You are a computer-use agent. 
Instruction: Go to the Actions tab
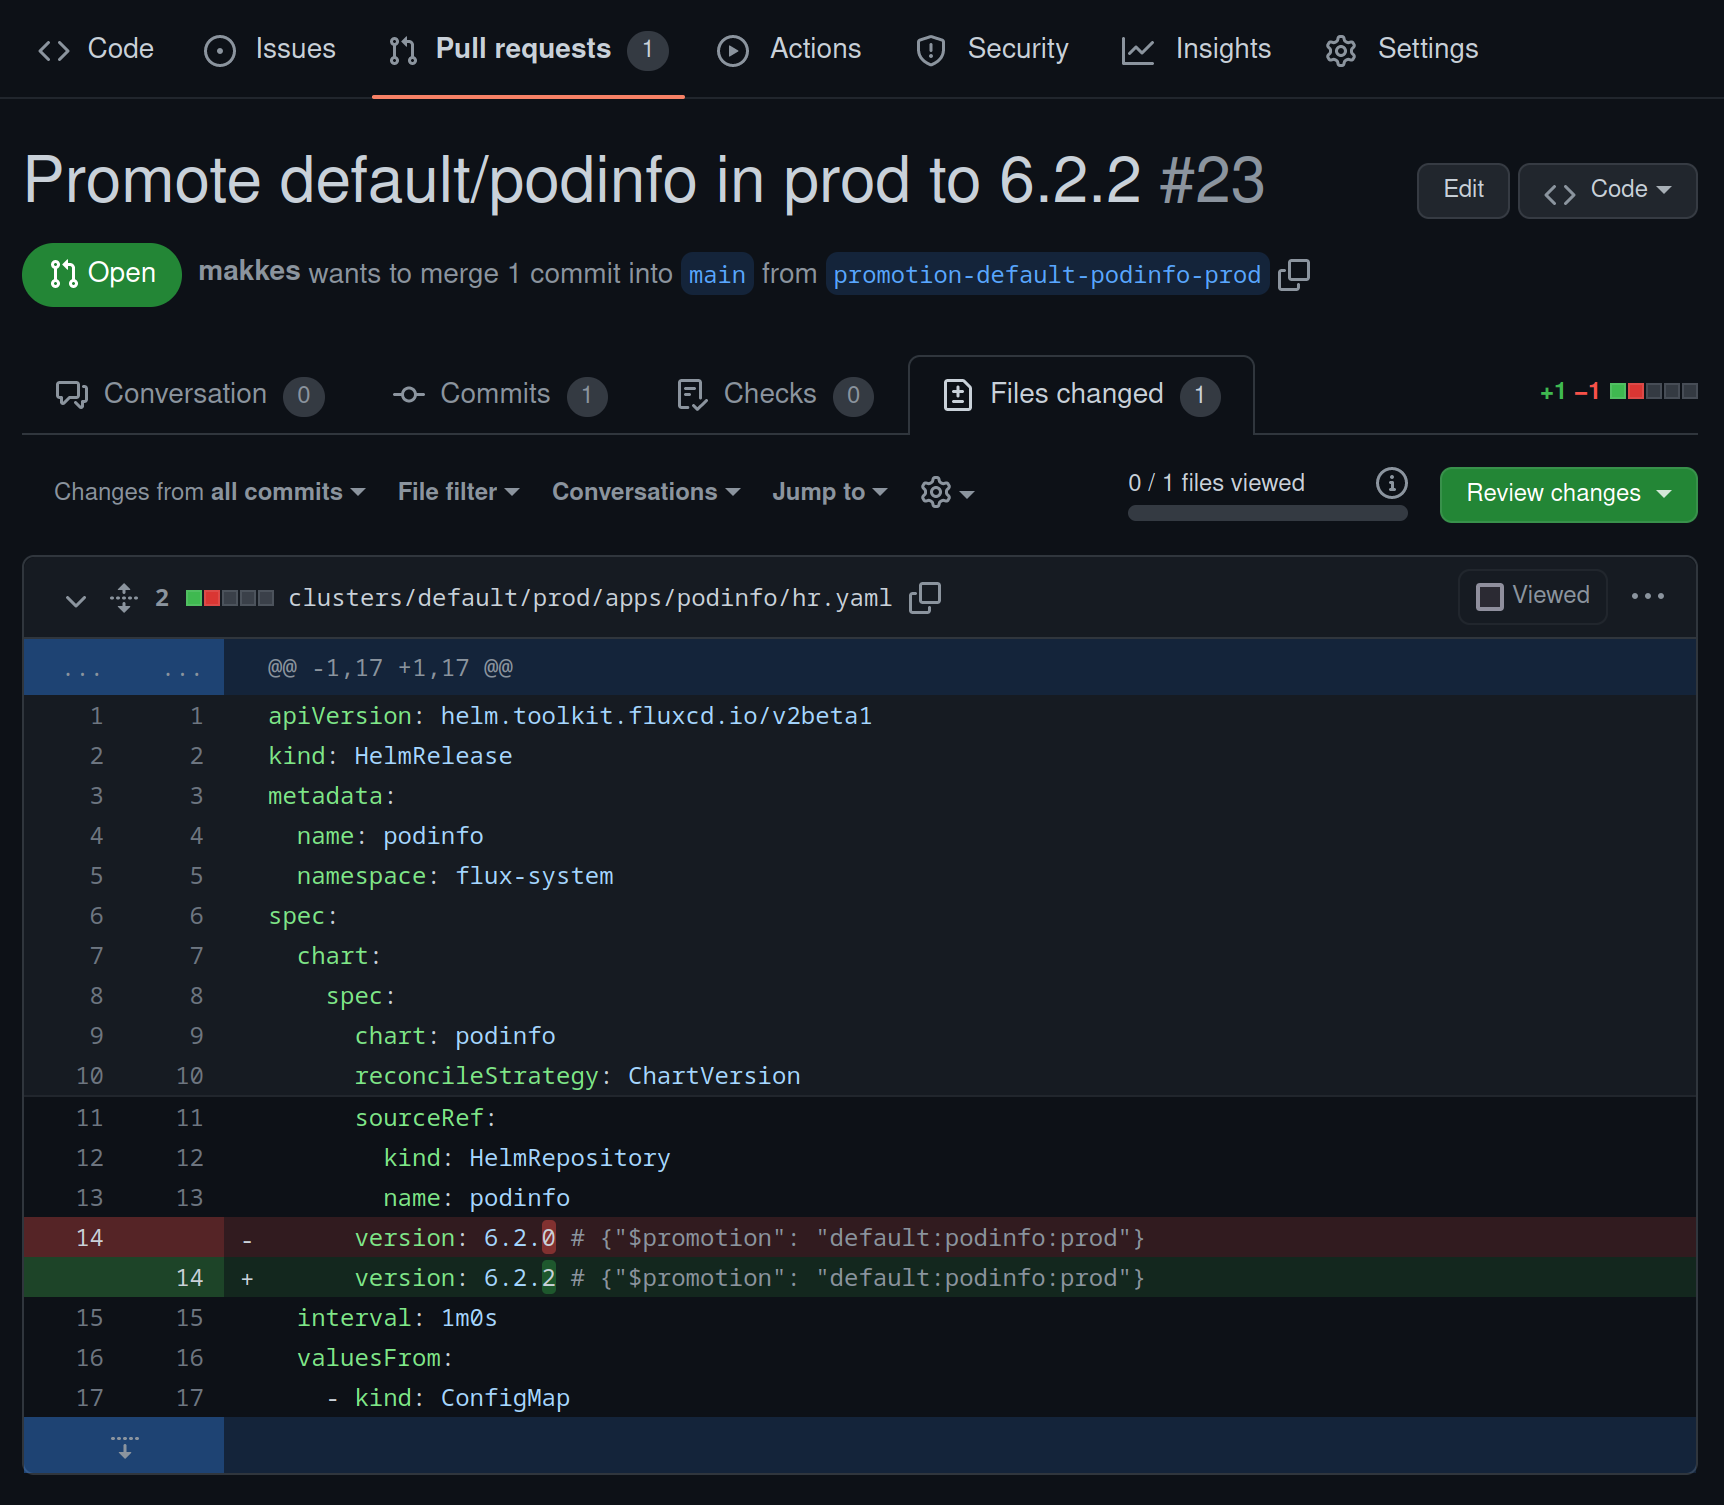(x=789, y=49)
